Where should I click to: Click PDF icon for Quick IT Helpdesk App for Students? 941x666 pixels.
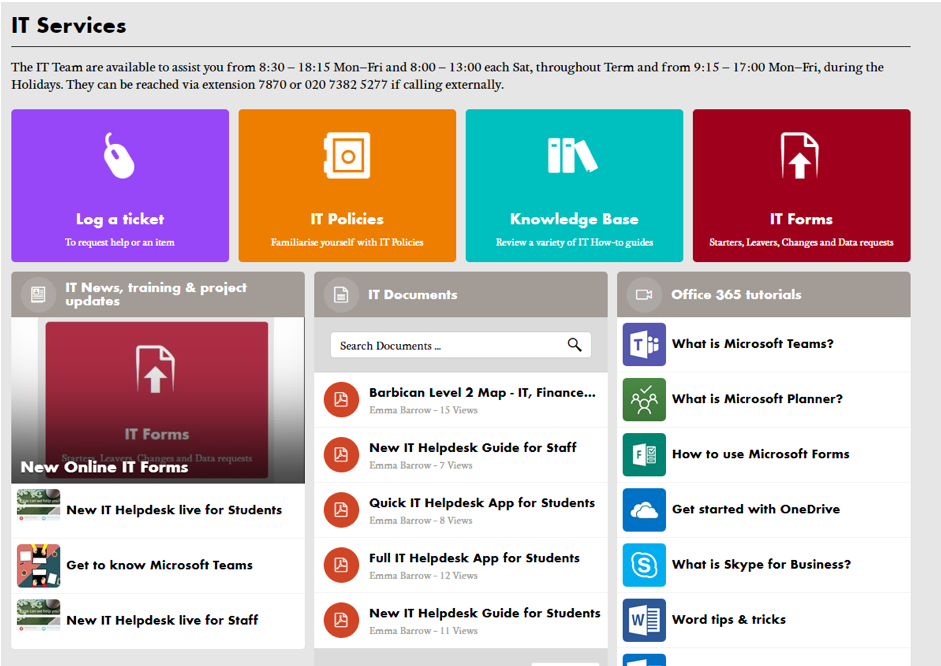pos(341,510)
